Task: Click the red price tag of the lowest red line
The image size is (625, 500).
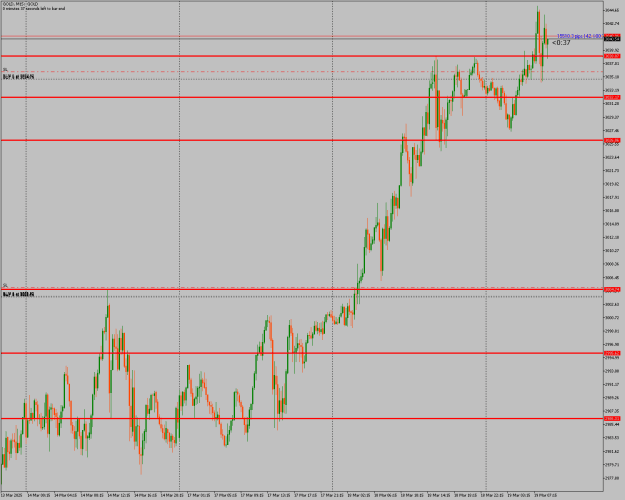Action: [x=612, y=419]
